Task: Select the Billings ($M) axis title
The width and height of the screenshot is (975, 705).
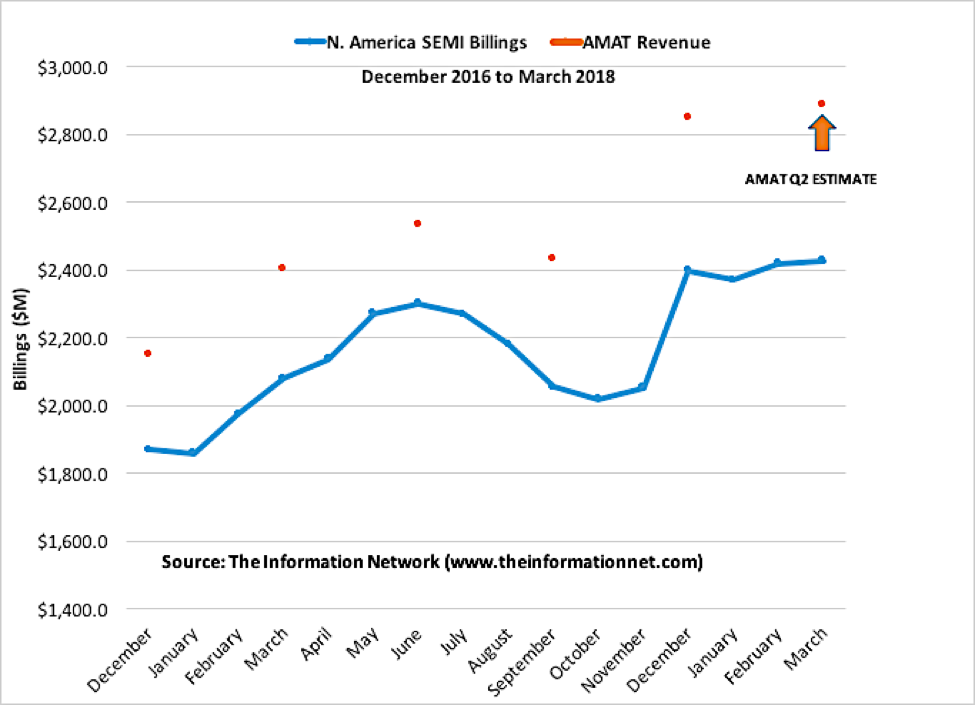Action: pyautogui.click(x=21, y=339)
